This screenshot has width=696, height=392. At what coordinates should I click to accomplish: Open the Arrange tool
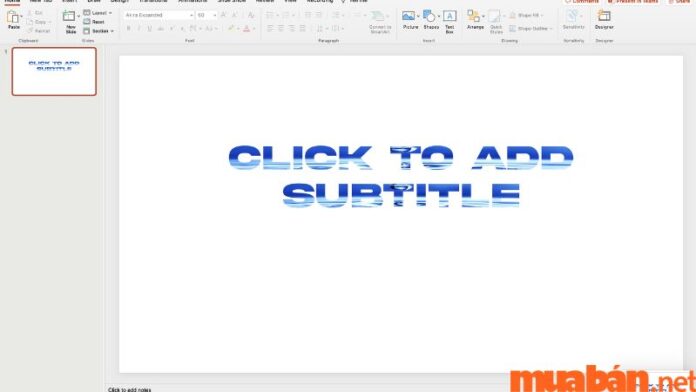pos(475,20)
